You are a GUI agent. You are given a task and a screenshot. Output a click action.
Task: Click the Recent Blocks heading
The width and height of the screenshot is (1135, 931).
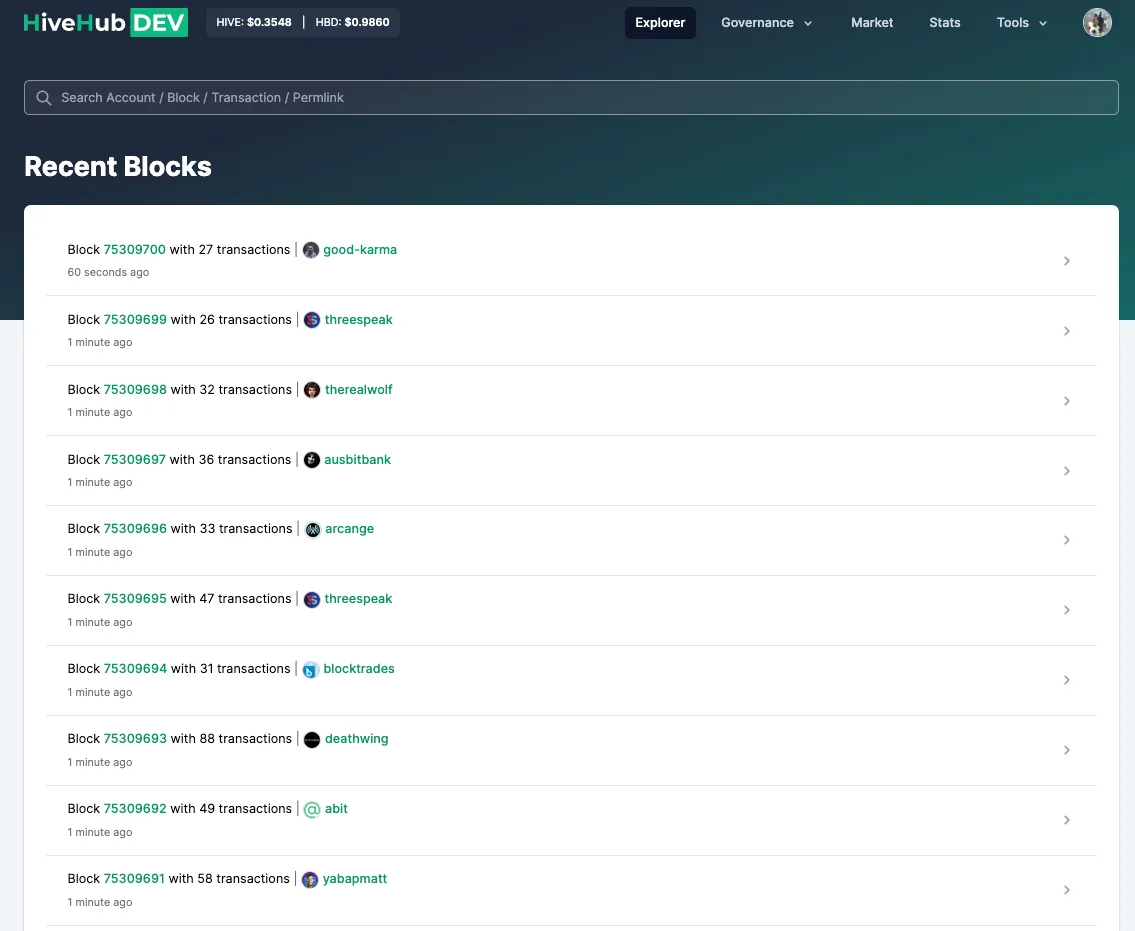tap(118, 167)
